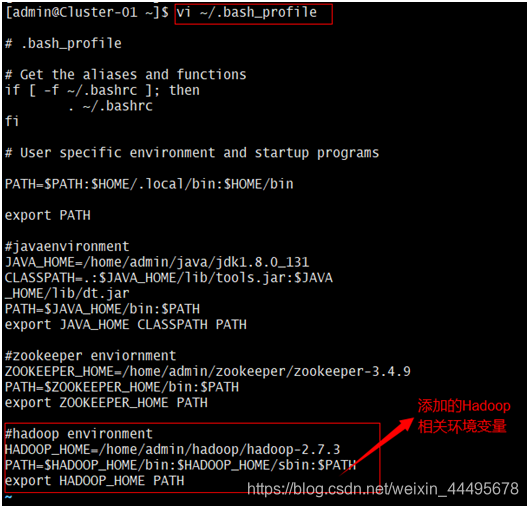The width and height of the screenshot is (529, 508).
Task: Click '# Get the aliases and functions' line
Action: (126, 75)
